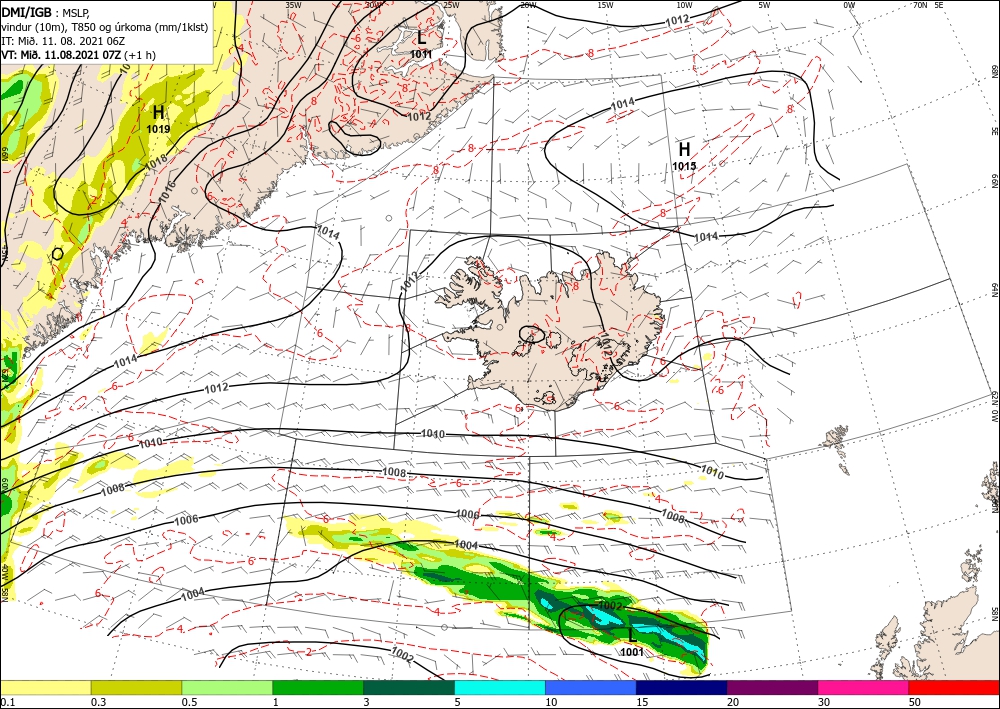Click the 5W longitude label

click(764, 5)
